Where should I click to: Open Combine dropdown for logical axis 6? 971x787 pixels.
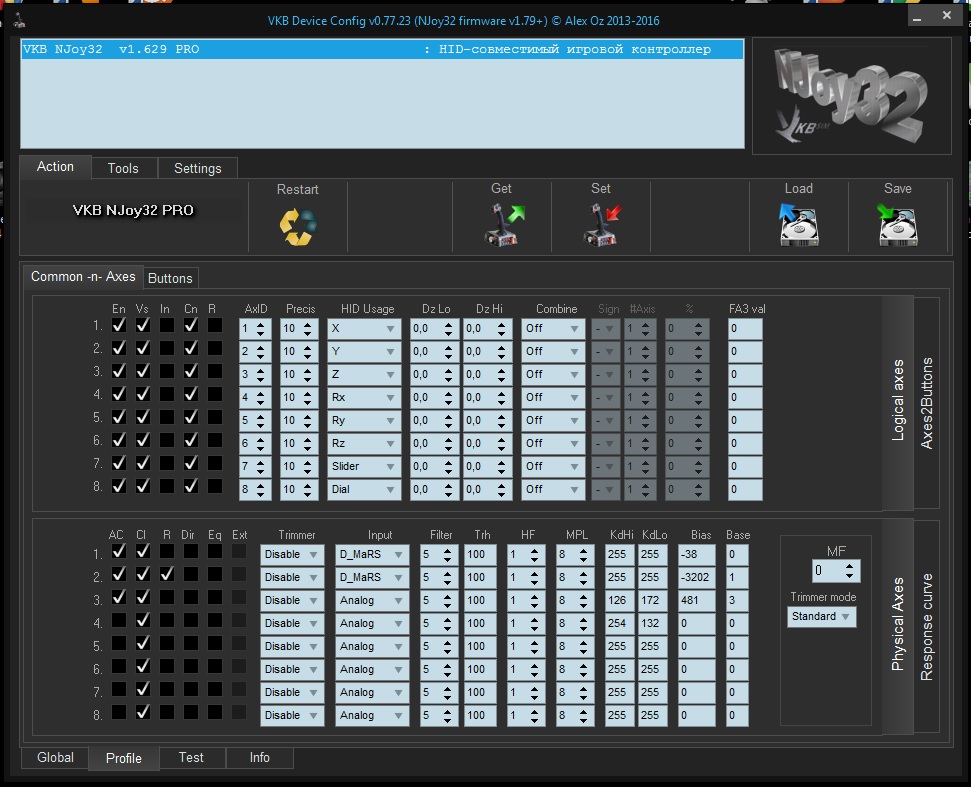(553, 443)
